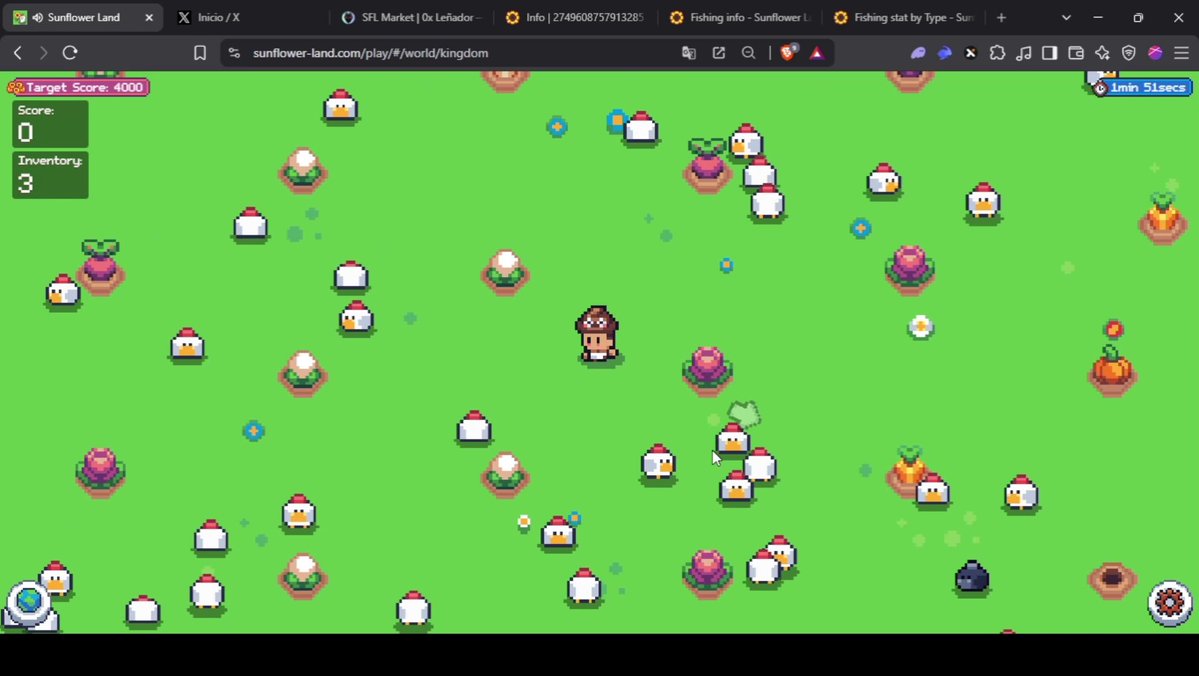This screenshot has width=1199, height=676.
Task: Open the blue rabbit wallet extension
Action: [x=944, y=53]
